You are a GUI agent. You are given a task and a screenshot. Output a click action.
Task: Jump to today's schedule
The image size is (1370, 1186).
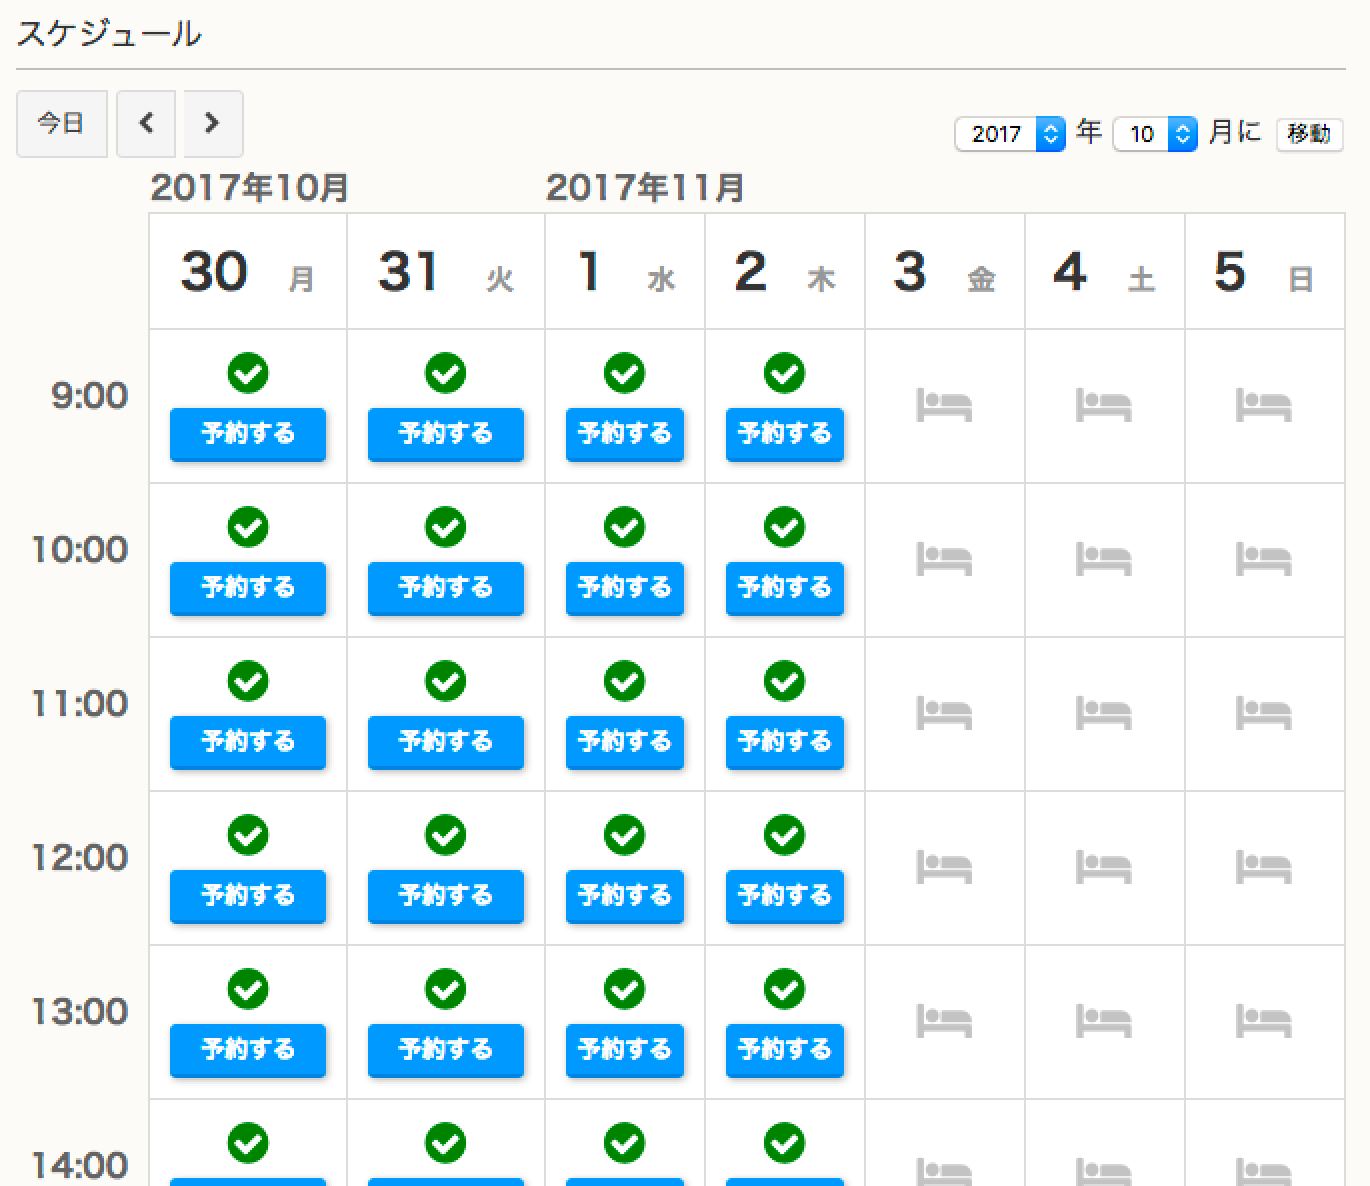(x=61, y=123)
